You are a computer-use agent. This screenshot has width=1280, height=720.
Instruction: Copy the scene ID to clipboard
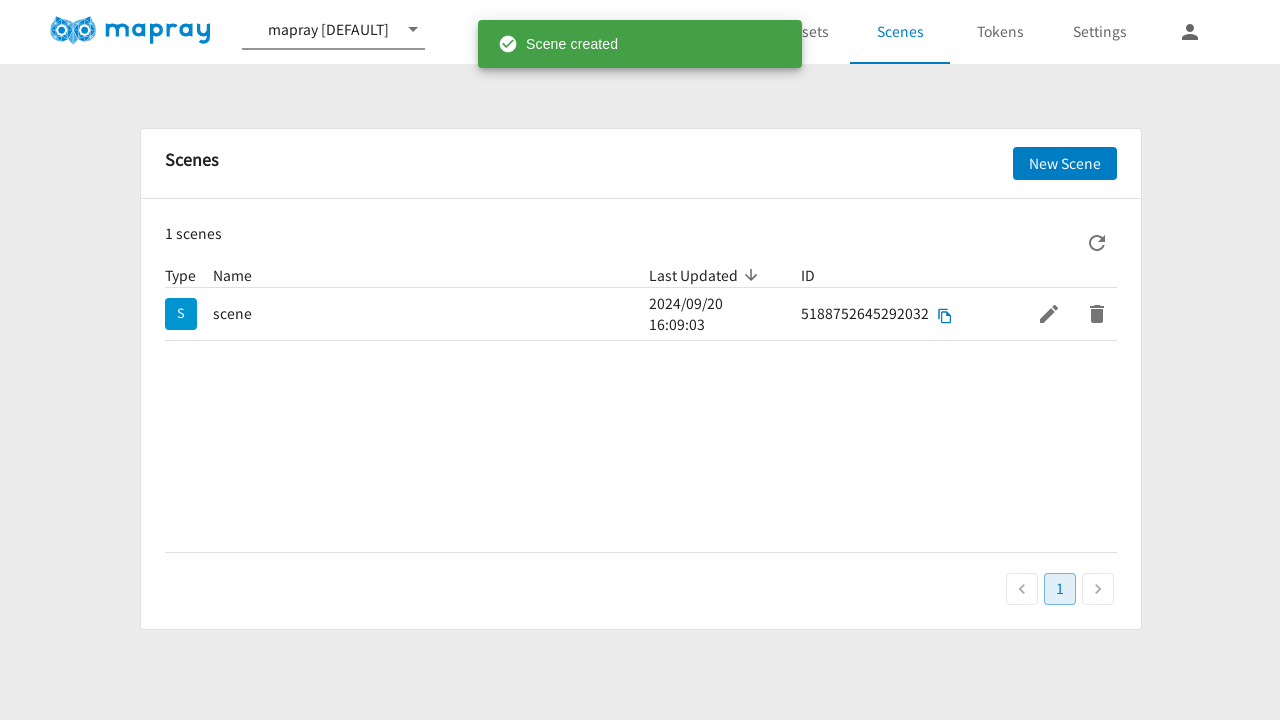pos(944,316)
